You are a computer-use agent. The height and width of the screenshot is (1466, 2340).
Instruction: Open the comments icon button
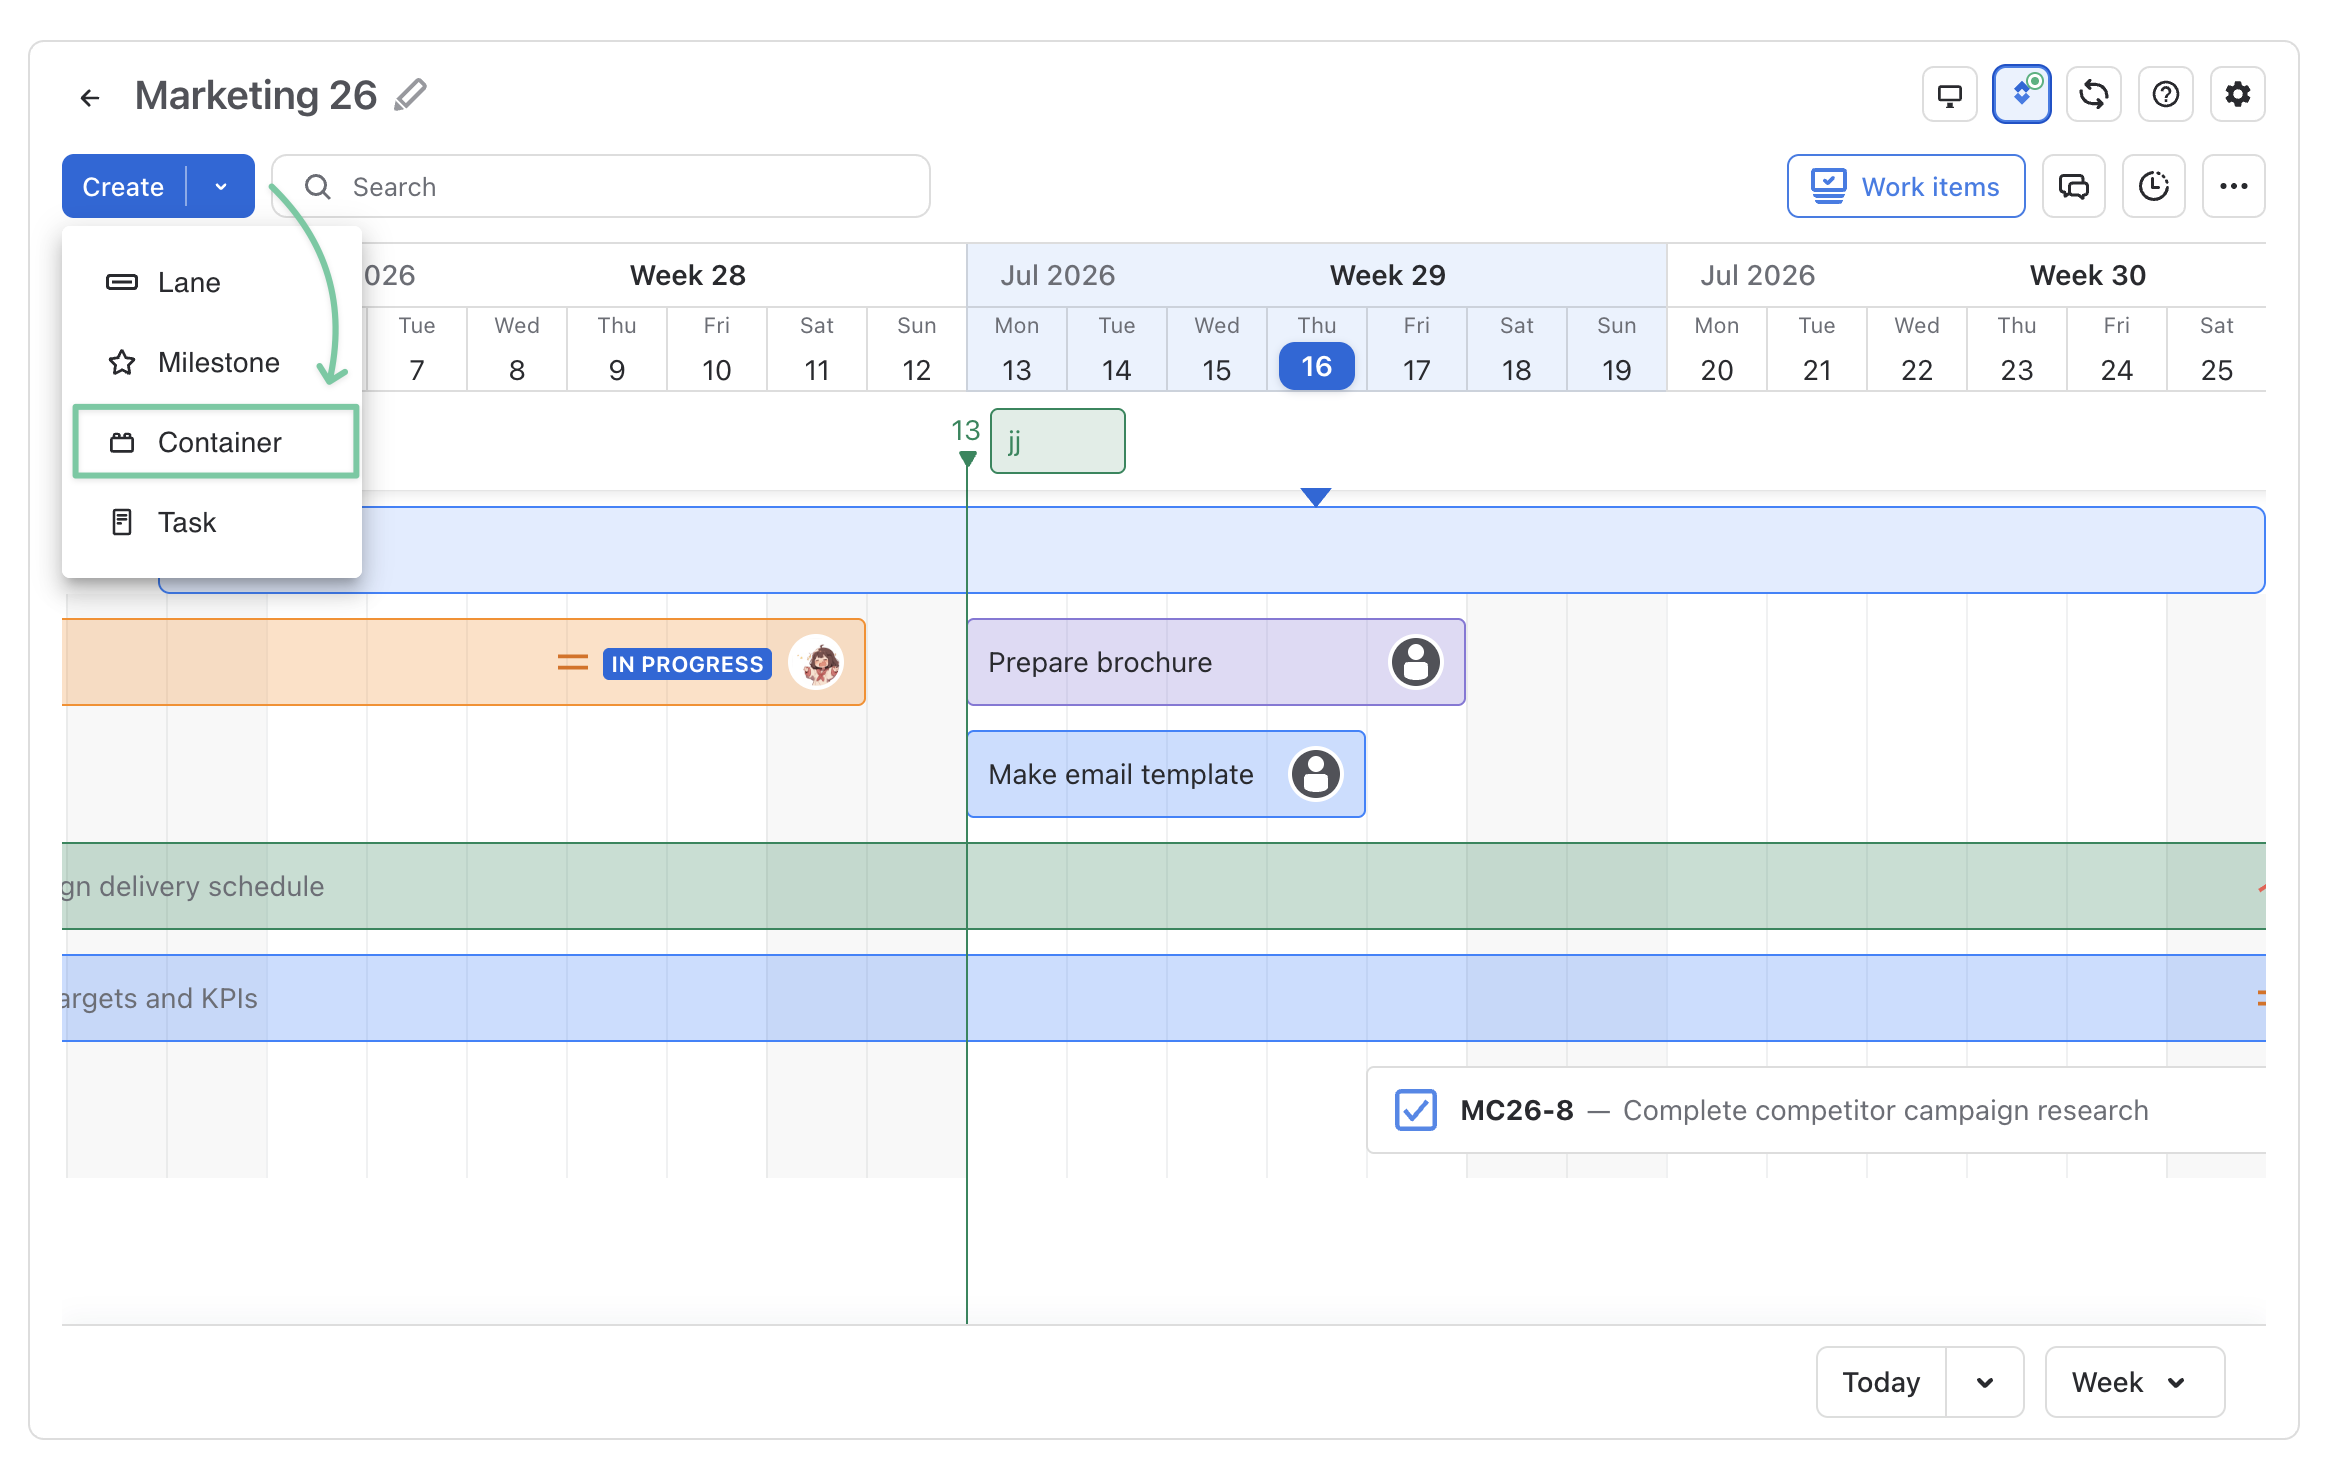coord(2073,186)
